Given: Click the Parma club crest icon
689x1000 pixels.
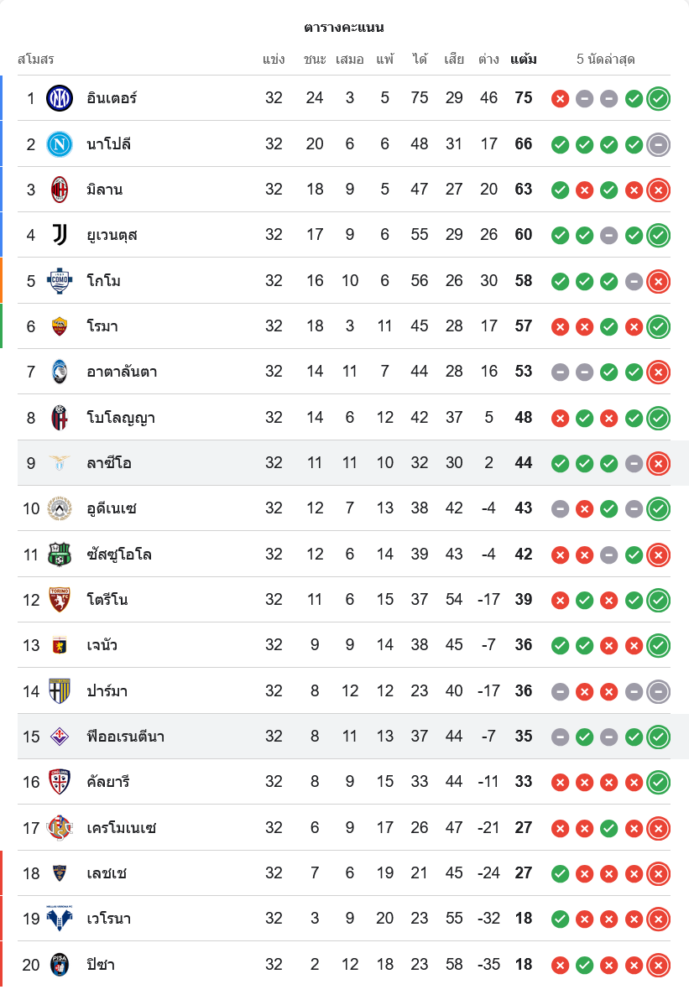Looking at the screenshot, I should tap(60, 691).
